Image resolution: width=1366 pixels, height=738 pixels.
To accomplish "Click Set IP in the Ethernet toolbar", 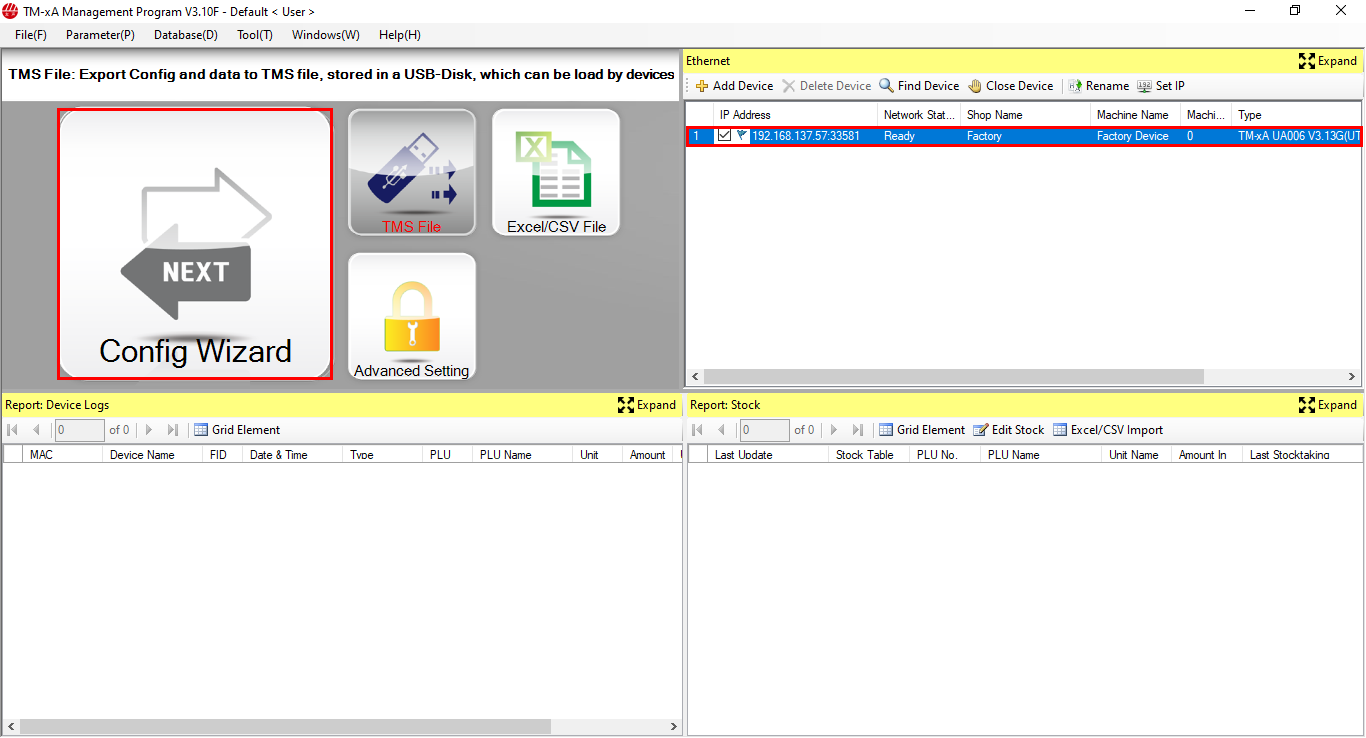I will pyautogui.click(x=1161, y=86).
